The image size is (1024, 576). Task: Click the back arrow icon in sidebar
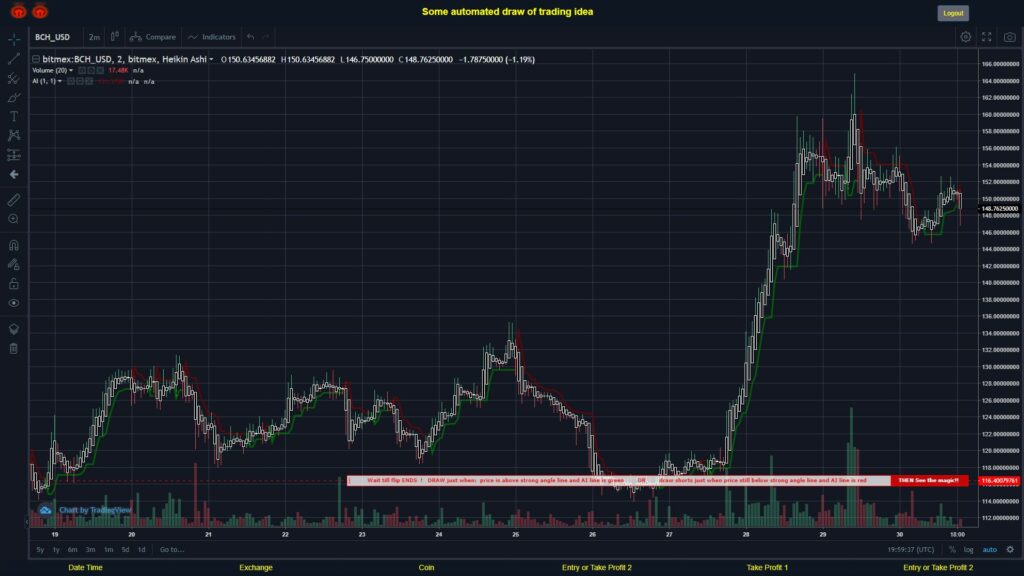pos(14,174)
